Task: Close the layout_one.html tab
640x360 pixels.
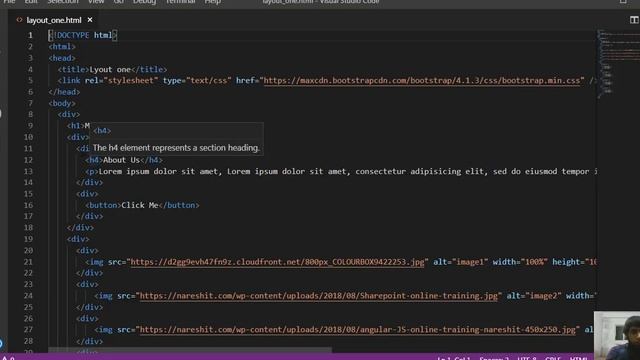Action: (x=90, y=20)
